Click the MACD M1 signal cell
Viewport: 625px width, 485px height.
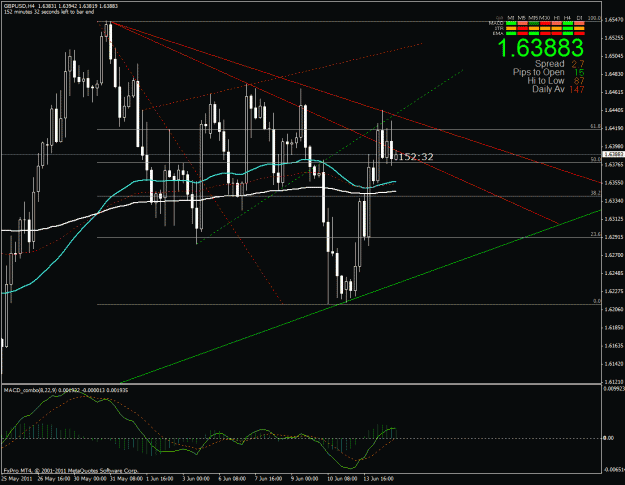click(511, 23)
